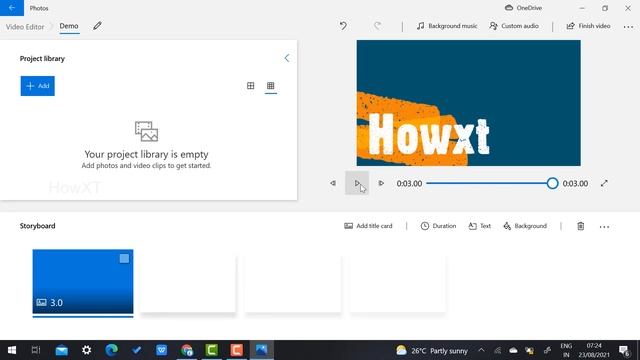
Task: Open Custom audio options
Action: (x=514, y=26)
